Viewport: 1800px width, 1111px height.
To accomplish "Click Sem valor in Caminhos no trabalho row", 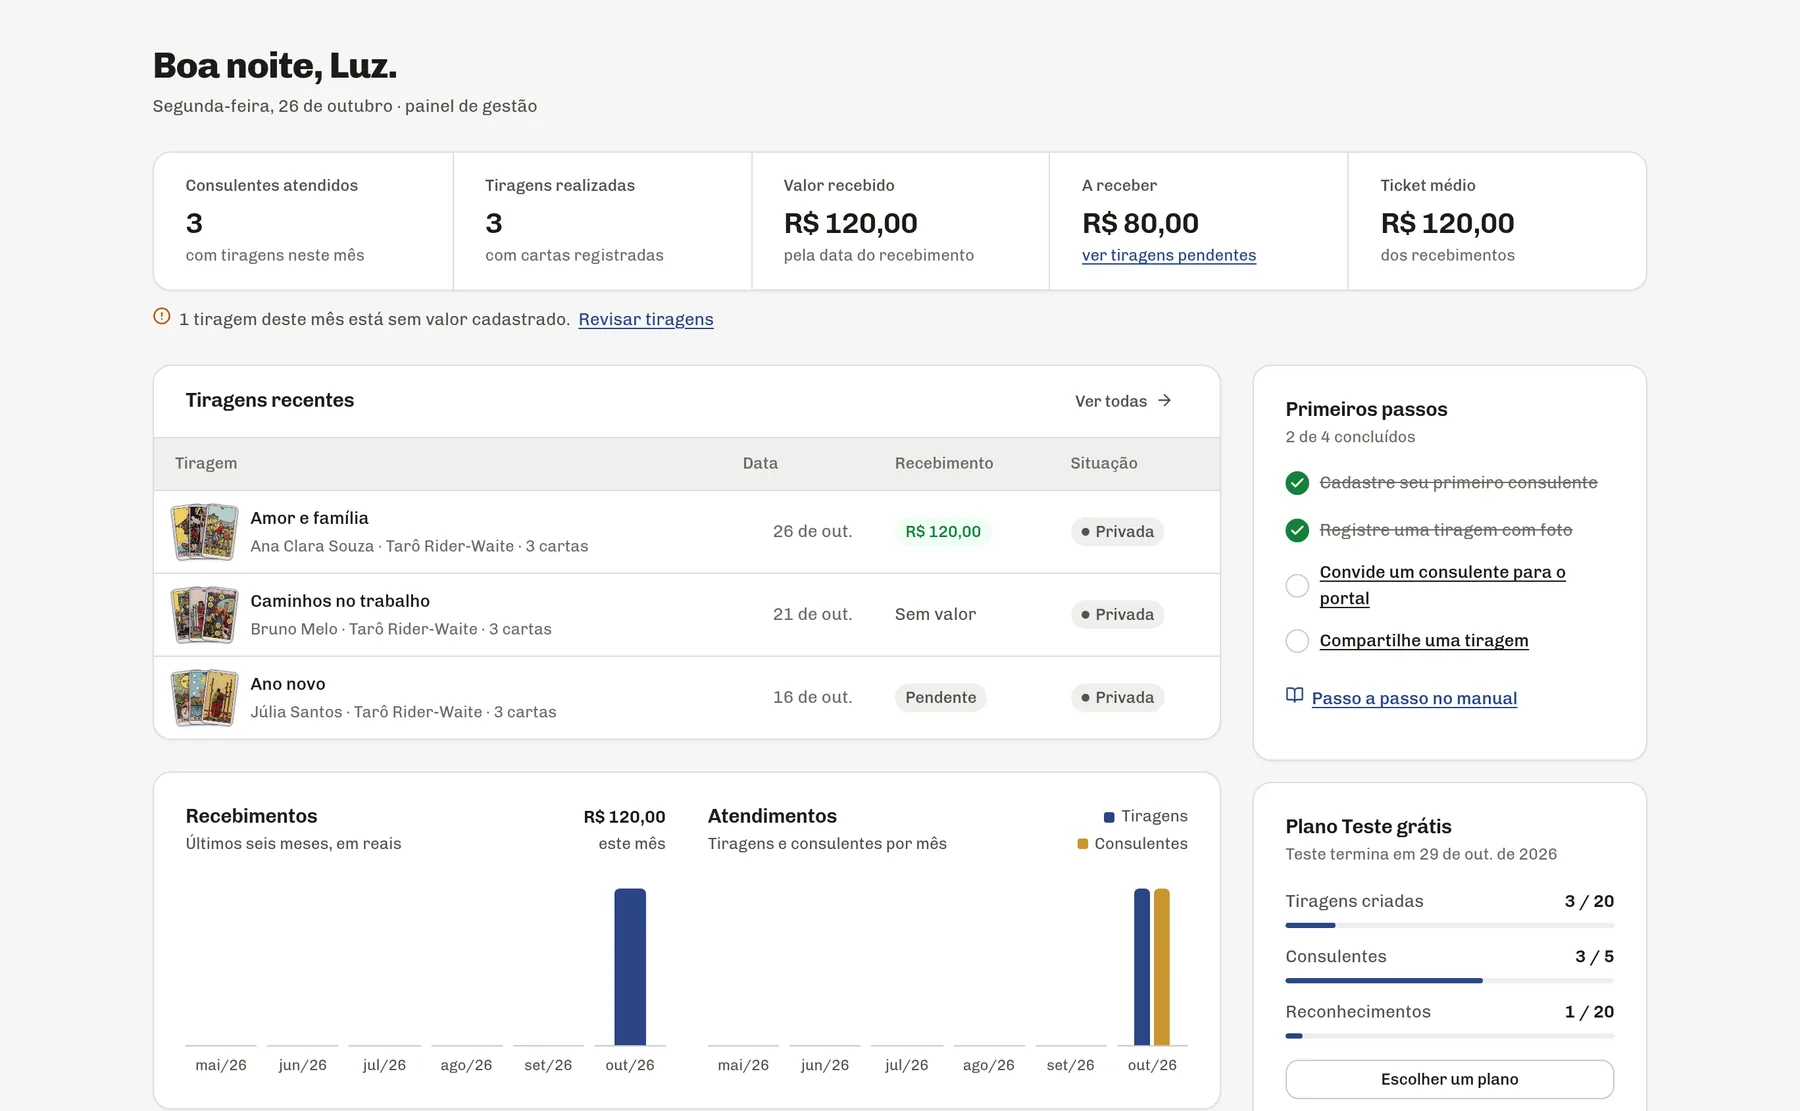I will click(x=935, y=615).
